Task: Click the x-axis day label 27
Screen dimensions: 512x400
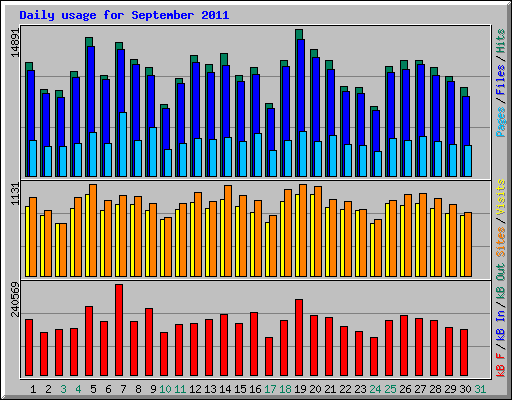Action: (x=420, y=389)
